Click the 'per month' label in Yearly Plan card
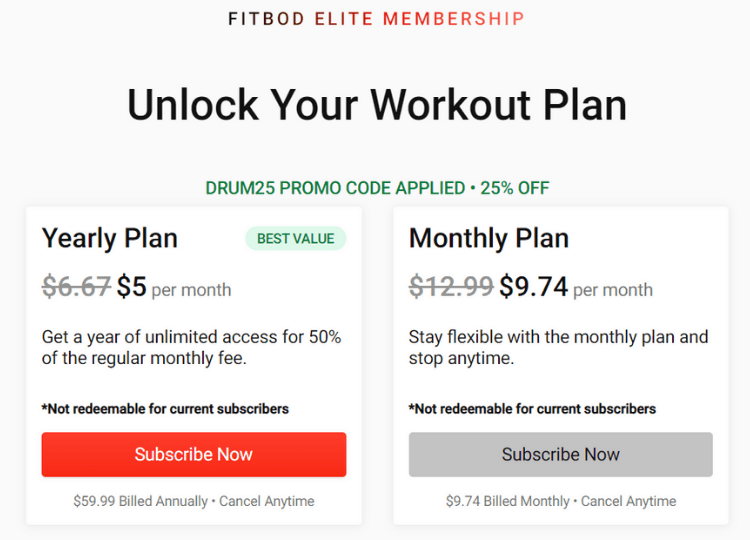Screen dimensions: 750x540 (x=191, y=290)
